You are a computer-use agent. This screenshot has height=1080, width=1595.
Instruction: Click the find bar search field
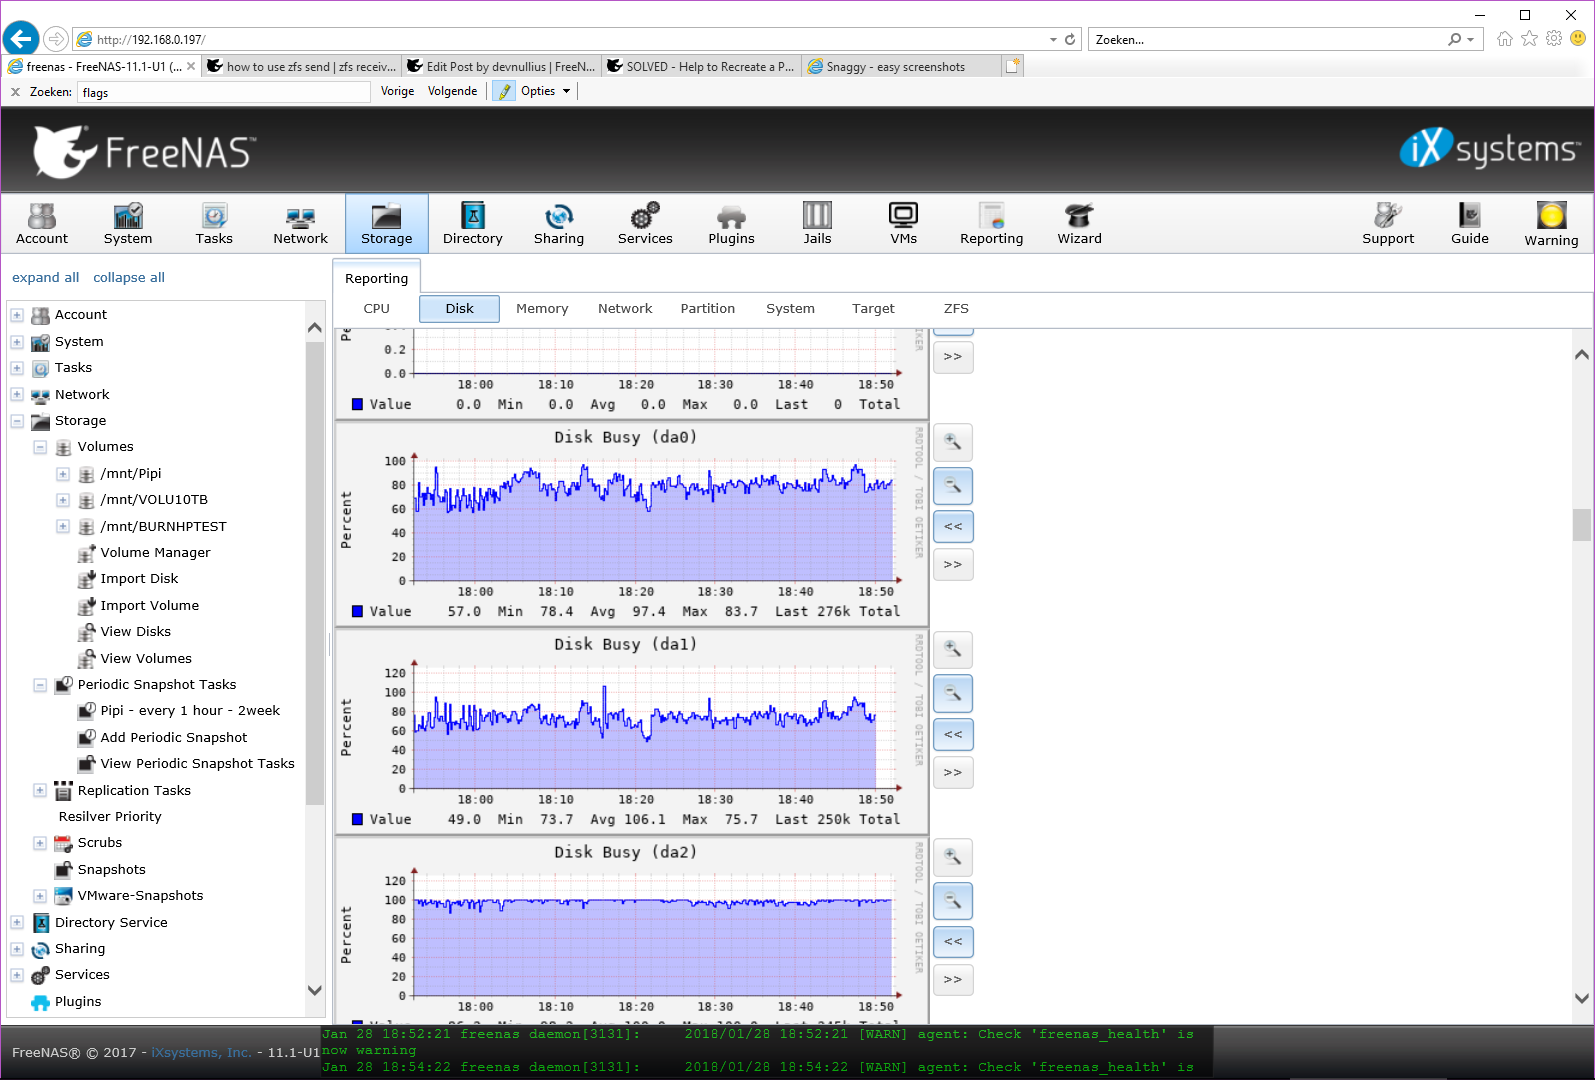click(223, 92)
